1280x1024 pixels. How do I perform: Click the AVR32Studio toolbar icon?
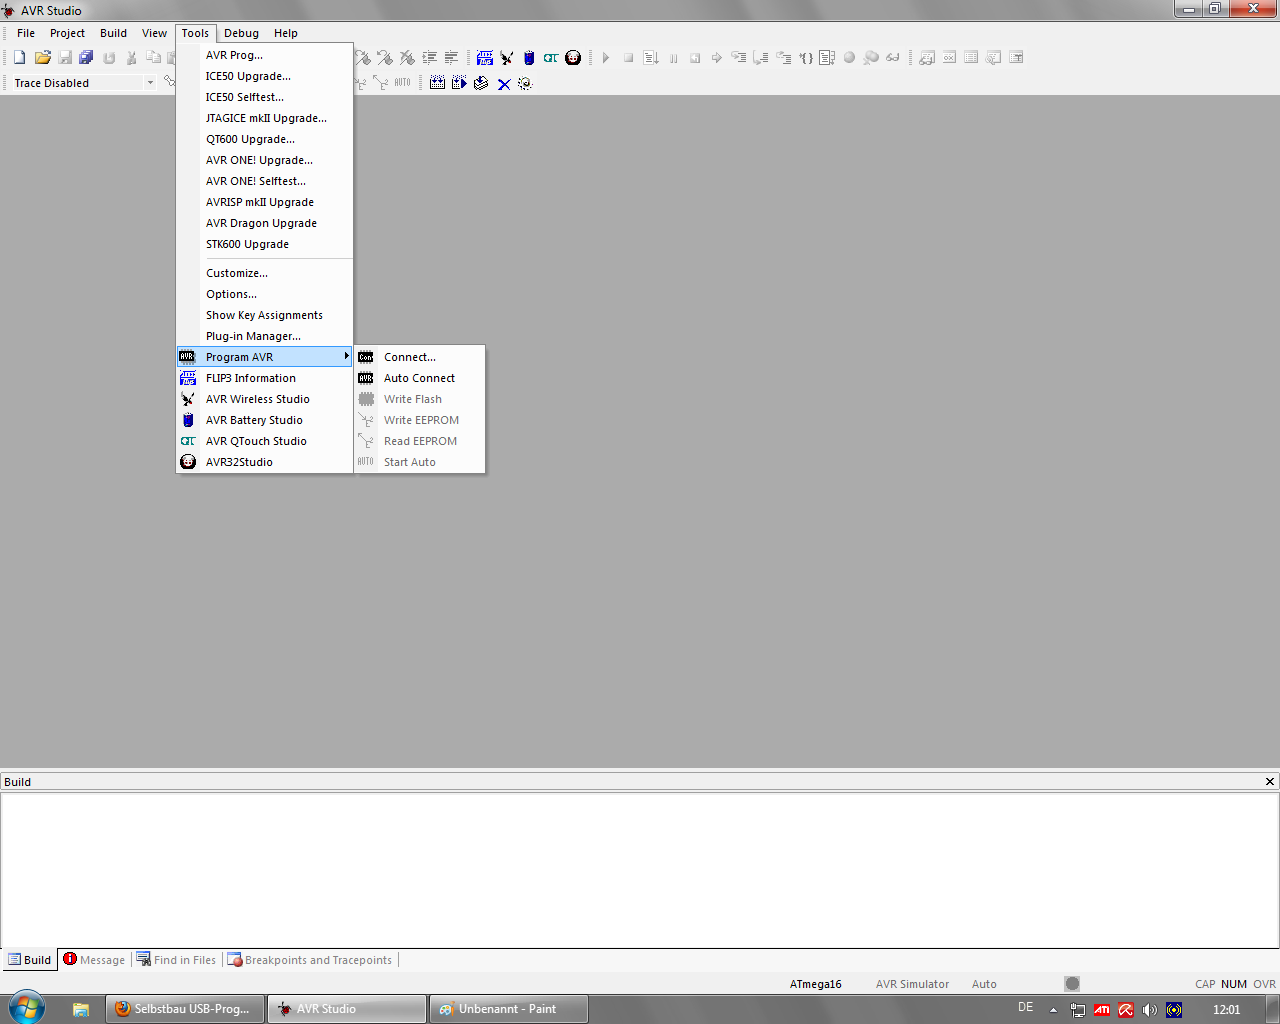tap(573, 58)
